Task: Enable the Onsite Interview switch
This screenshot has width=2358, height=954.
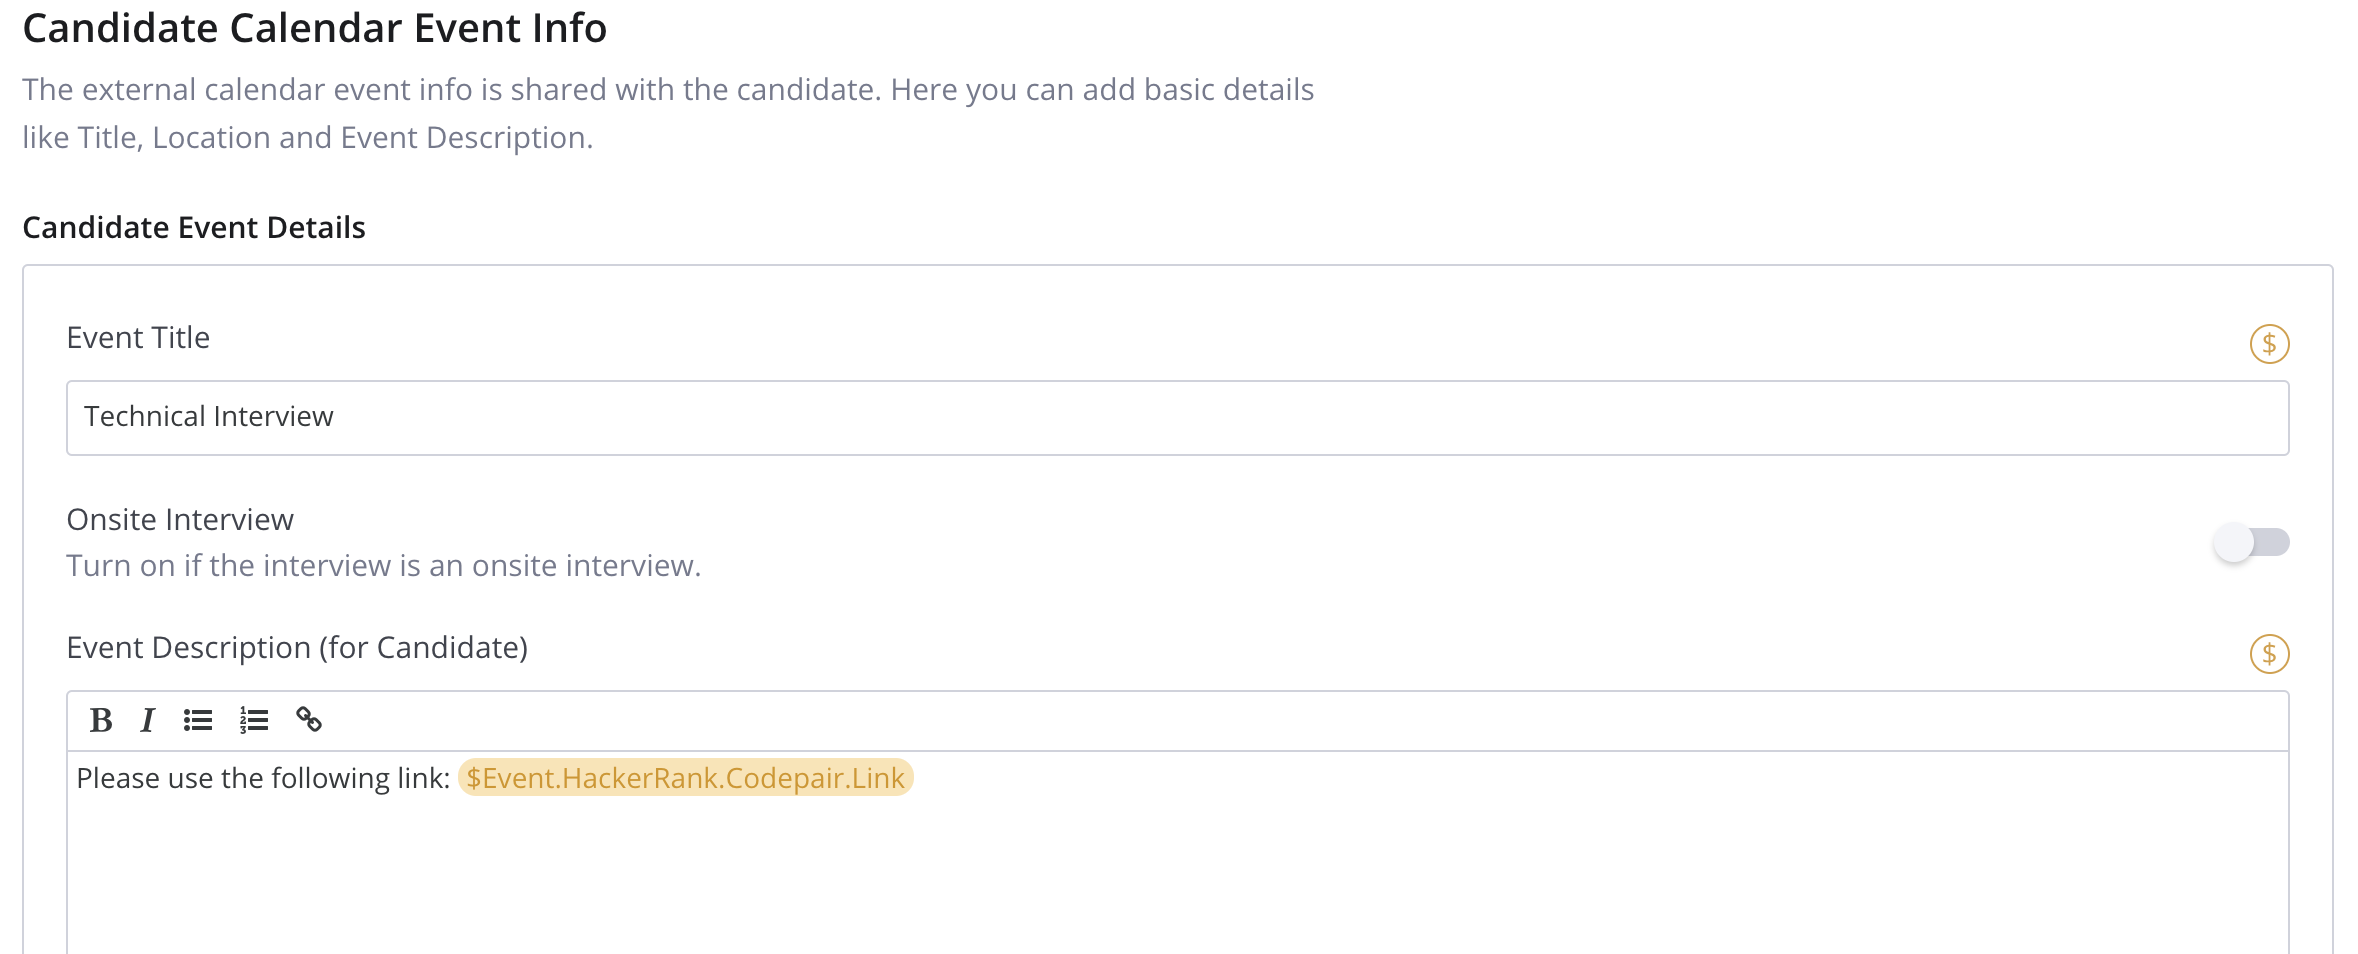Action: pos(2251,543)
